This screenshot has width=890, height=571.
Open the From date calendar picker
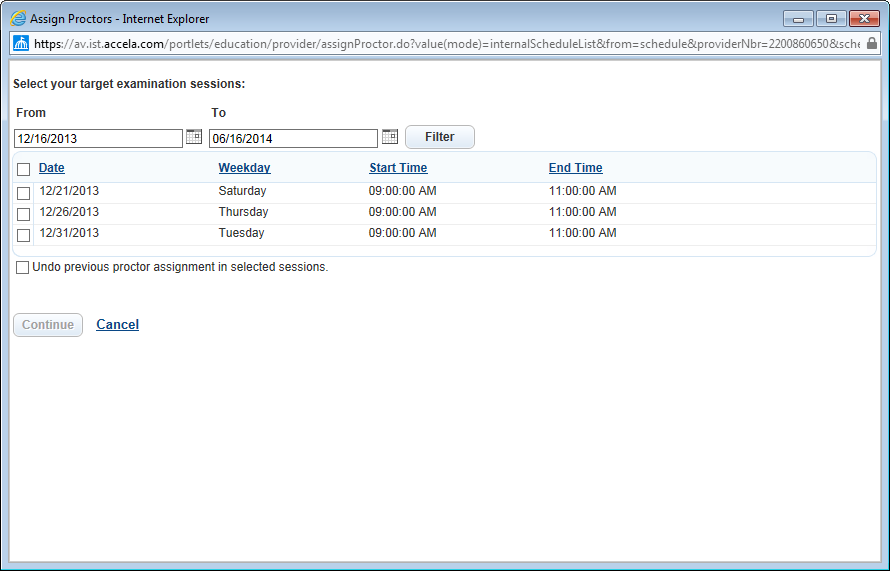point(194,137)
